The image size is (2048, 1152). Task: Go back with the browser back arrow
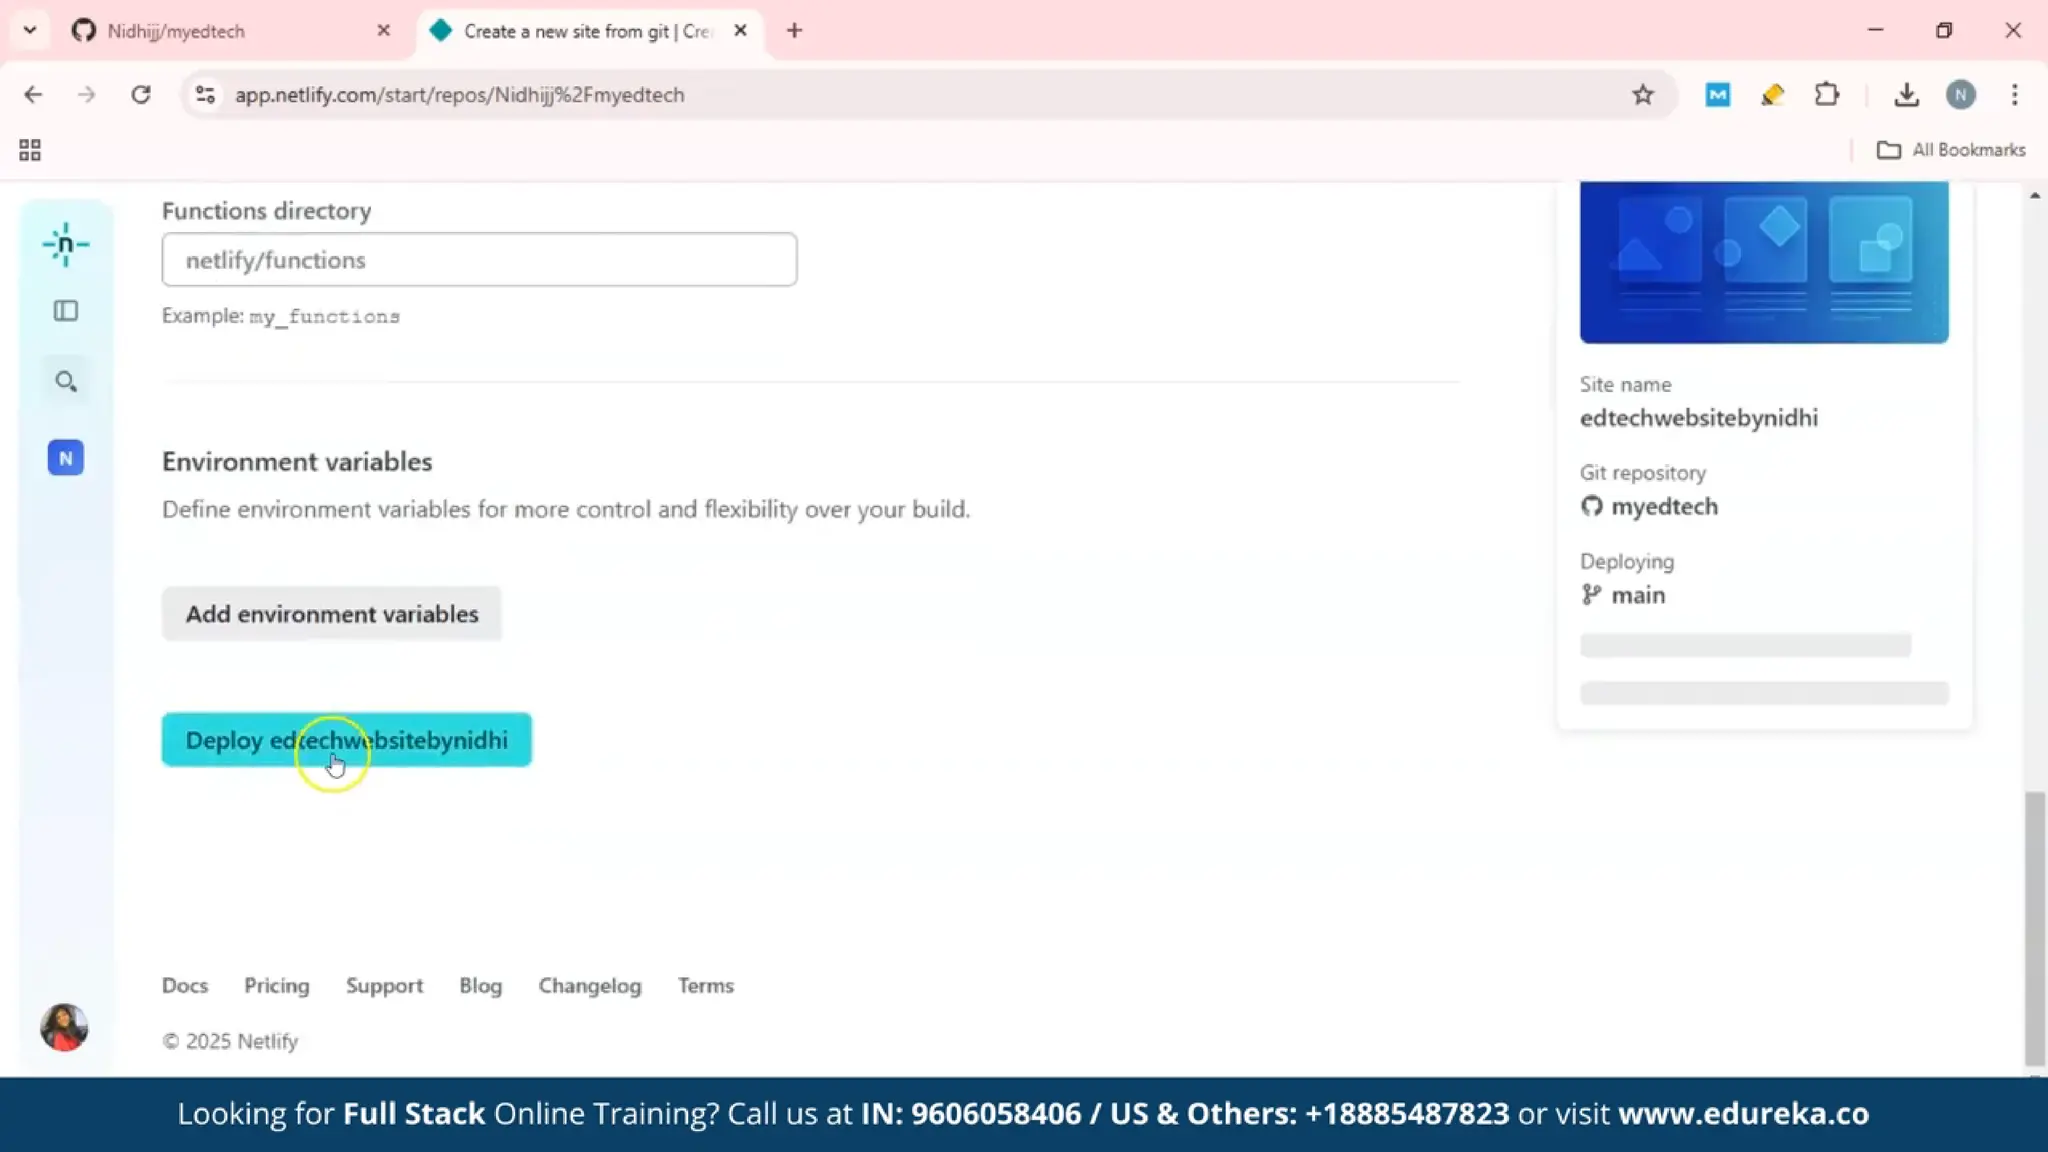(x=33, y=94)
